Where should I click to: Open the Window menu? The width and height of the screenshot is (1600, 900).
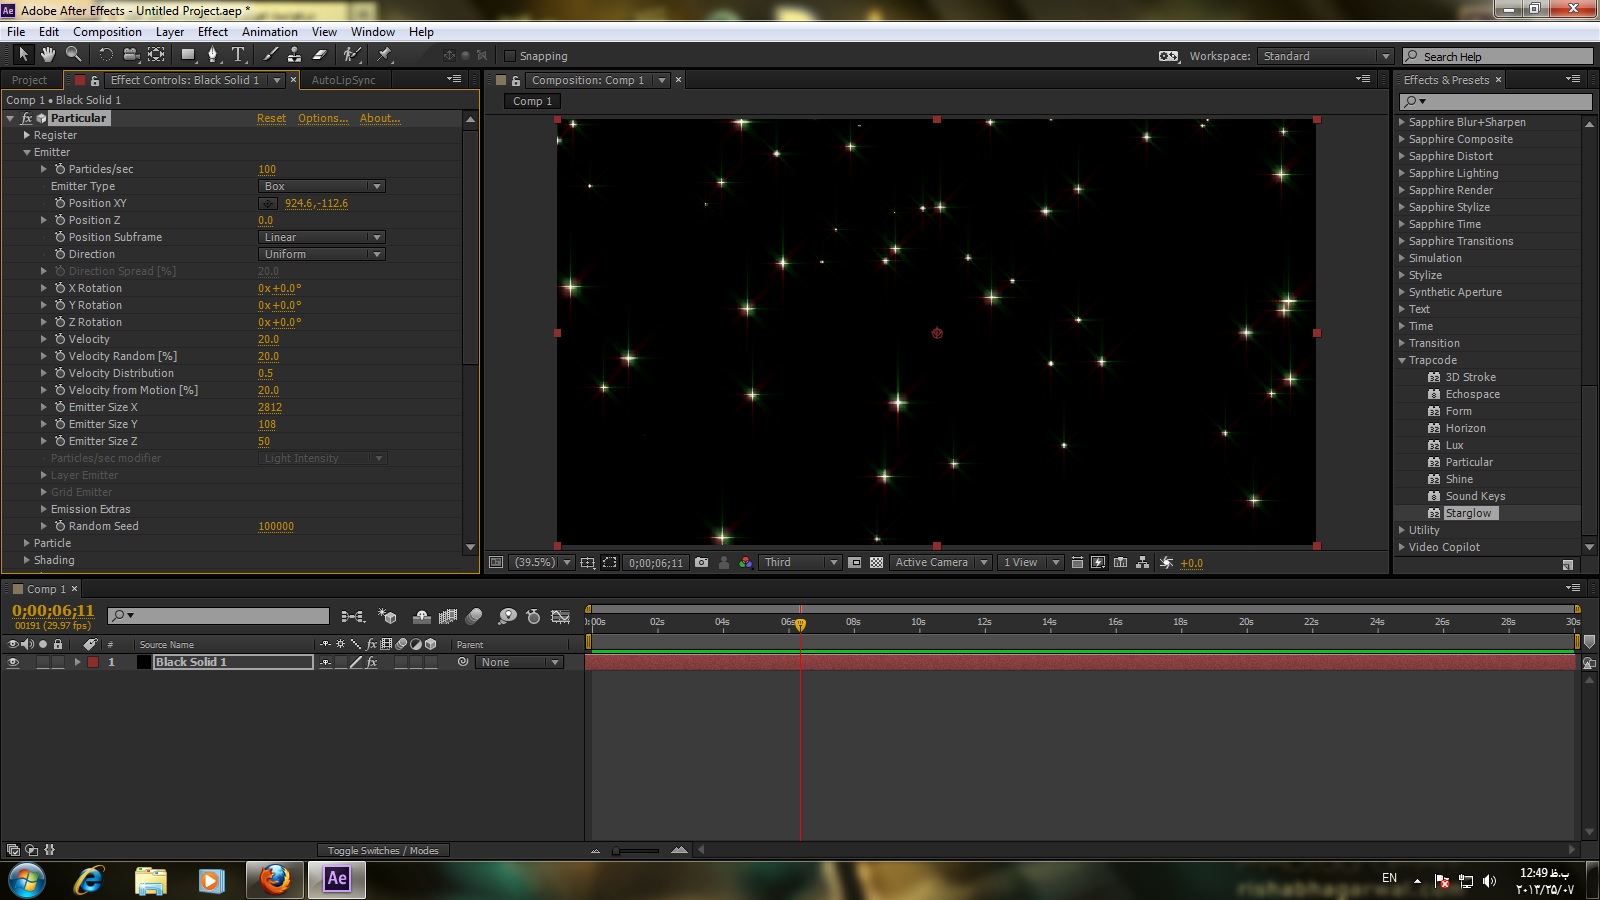[373, 32]
